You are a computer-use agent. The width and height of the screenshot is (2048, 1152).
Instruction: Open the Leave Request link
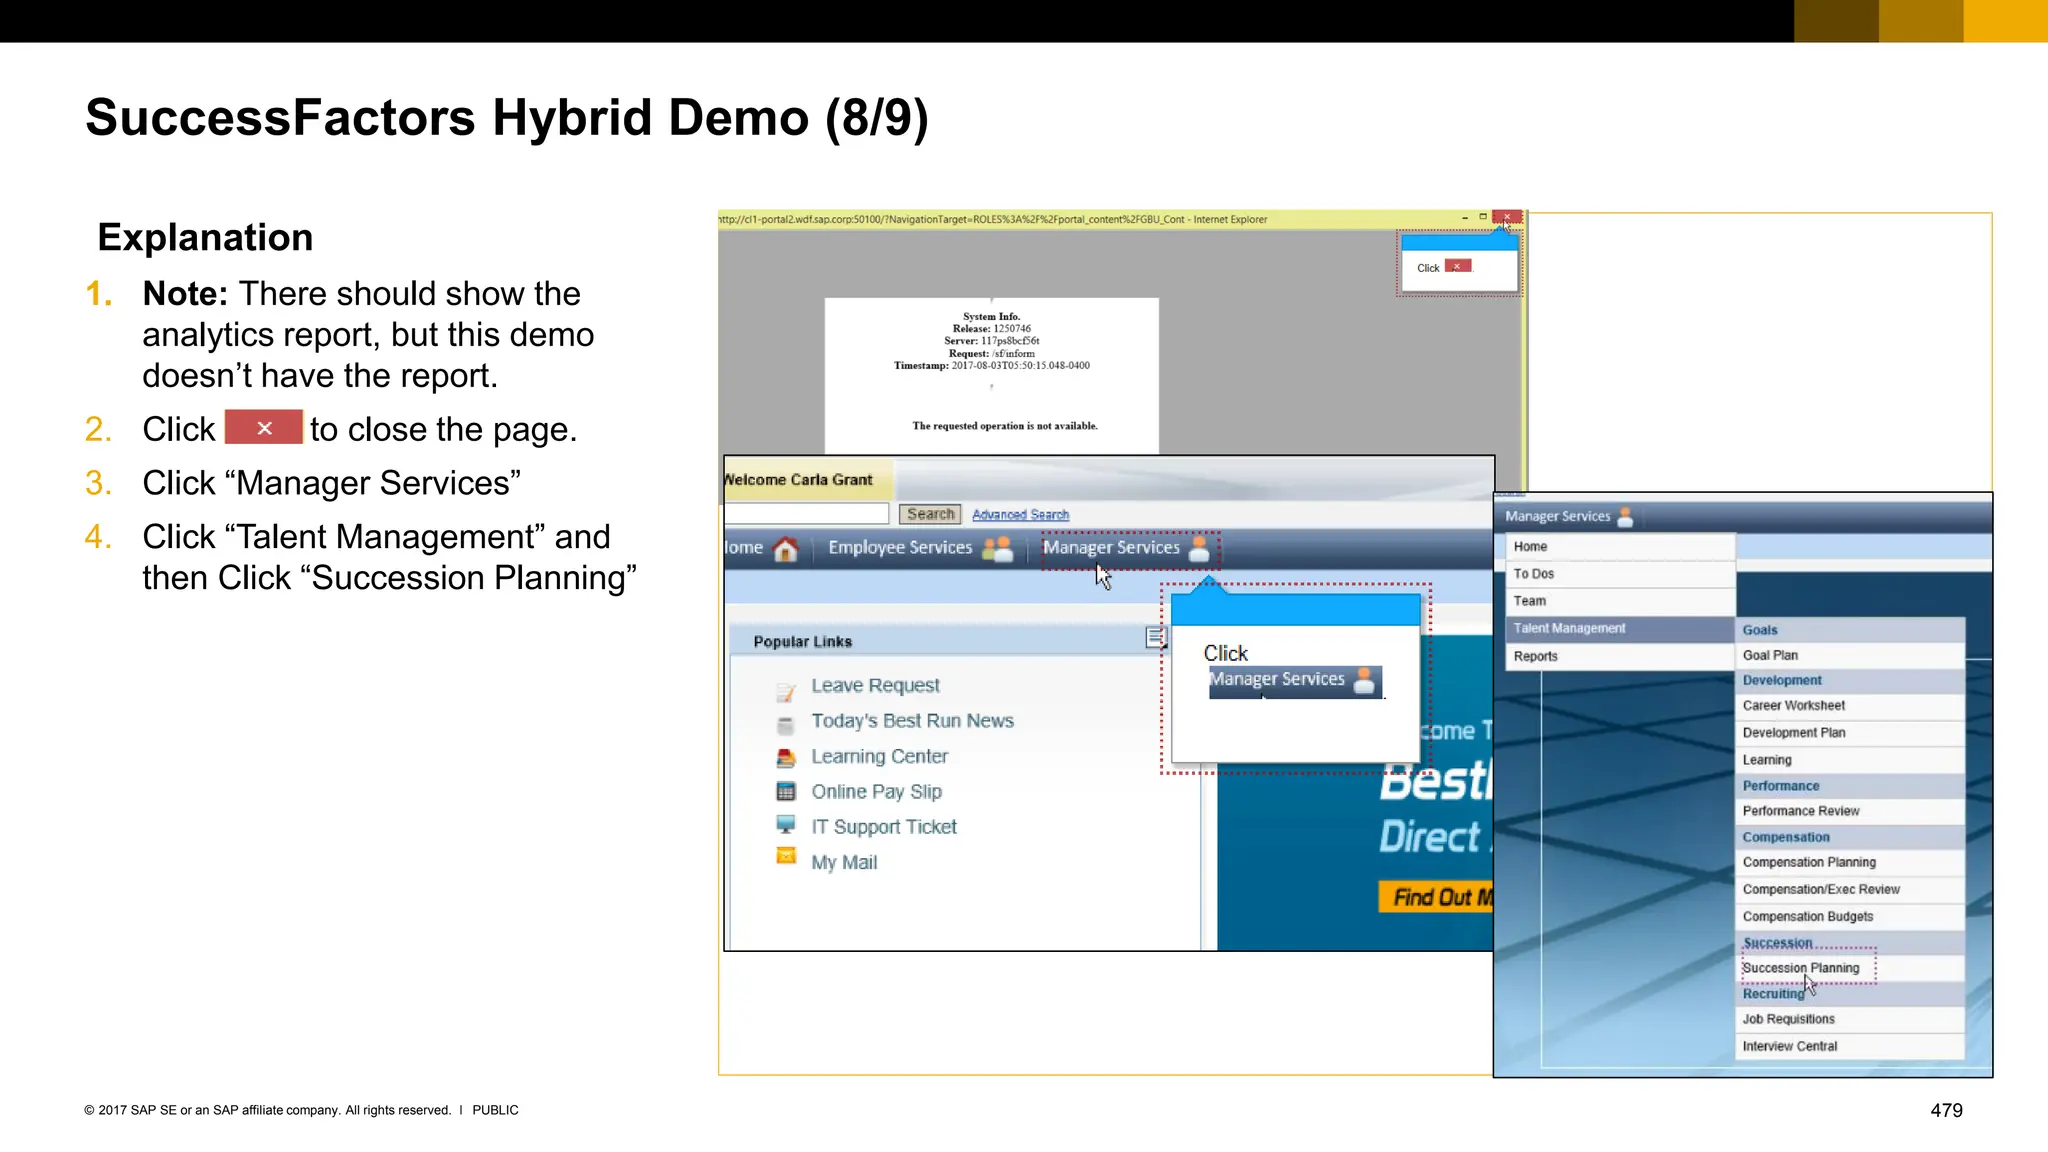(x=875, y=686)
